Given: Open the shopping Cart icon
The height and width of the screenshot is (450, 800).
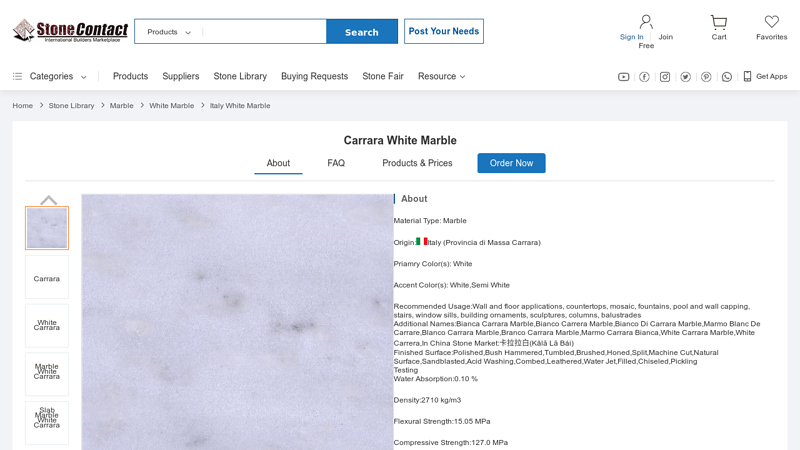Looking at the screenshot, I should (x=719, y=22).
